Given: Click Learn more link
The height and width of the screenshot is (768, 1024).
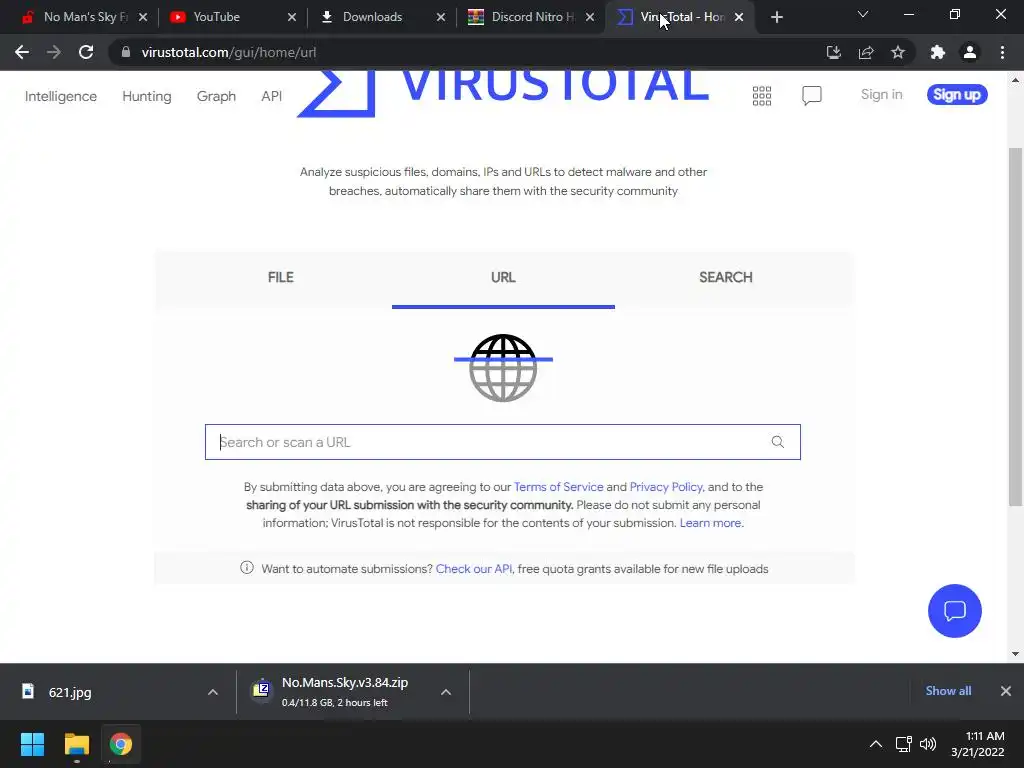Looking at the screenshot, I should point(711,523).
